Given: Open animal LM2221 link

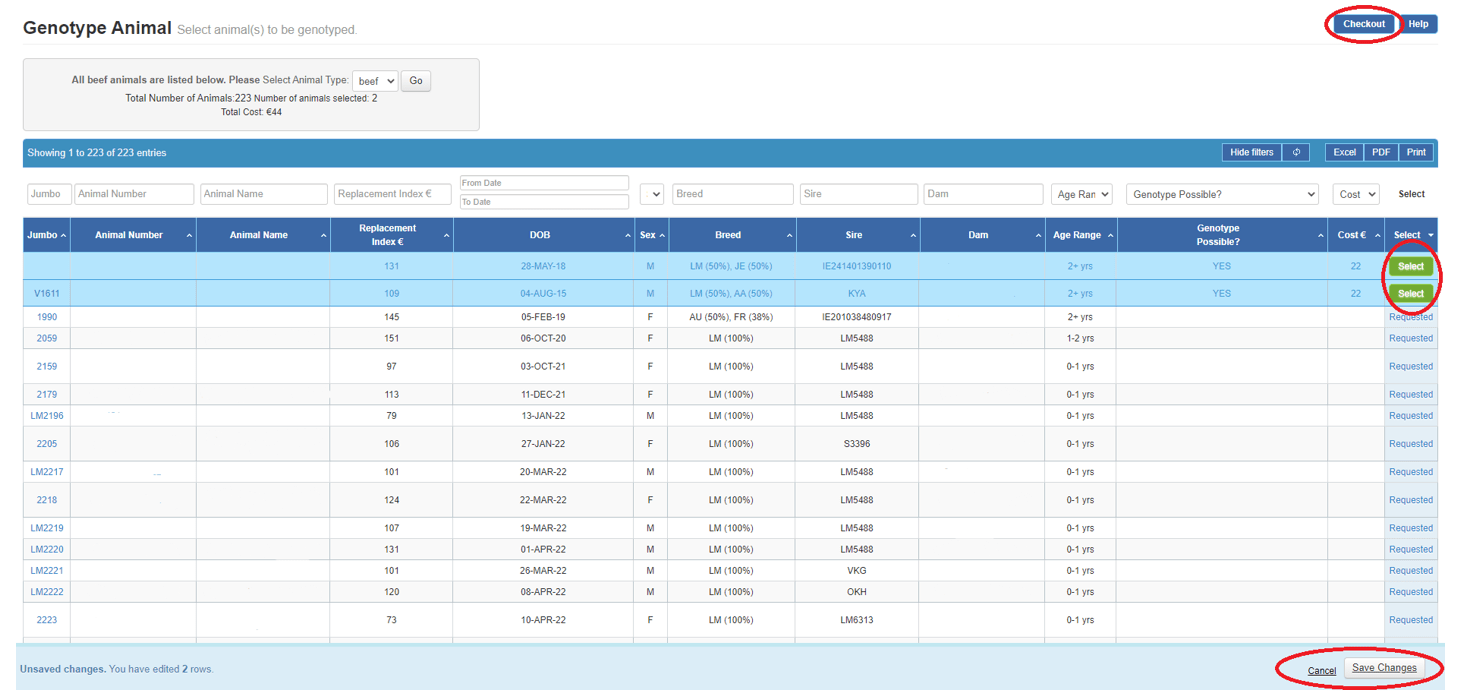Looking at the screenshot, I should coord(47,571).
